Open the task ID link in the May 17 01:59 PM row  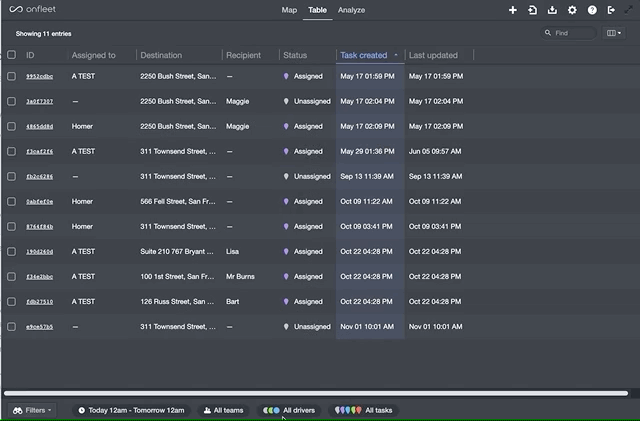tap(40, 76)
